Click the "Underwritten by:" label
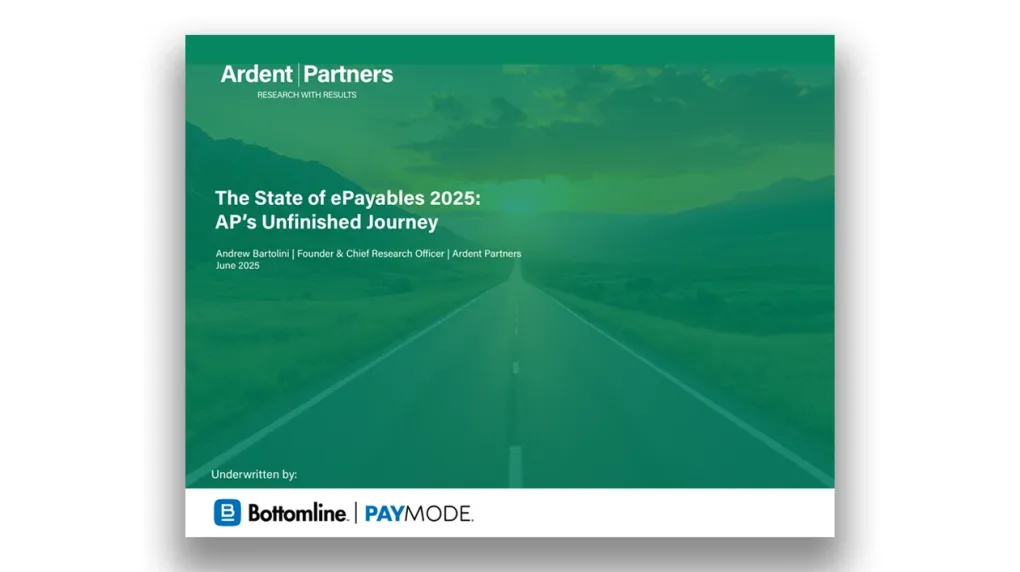 coord(254,474)
